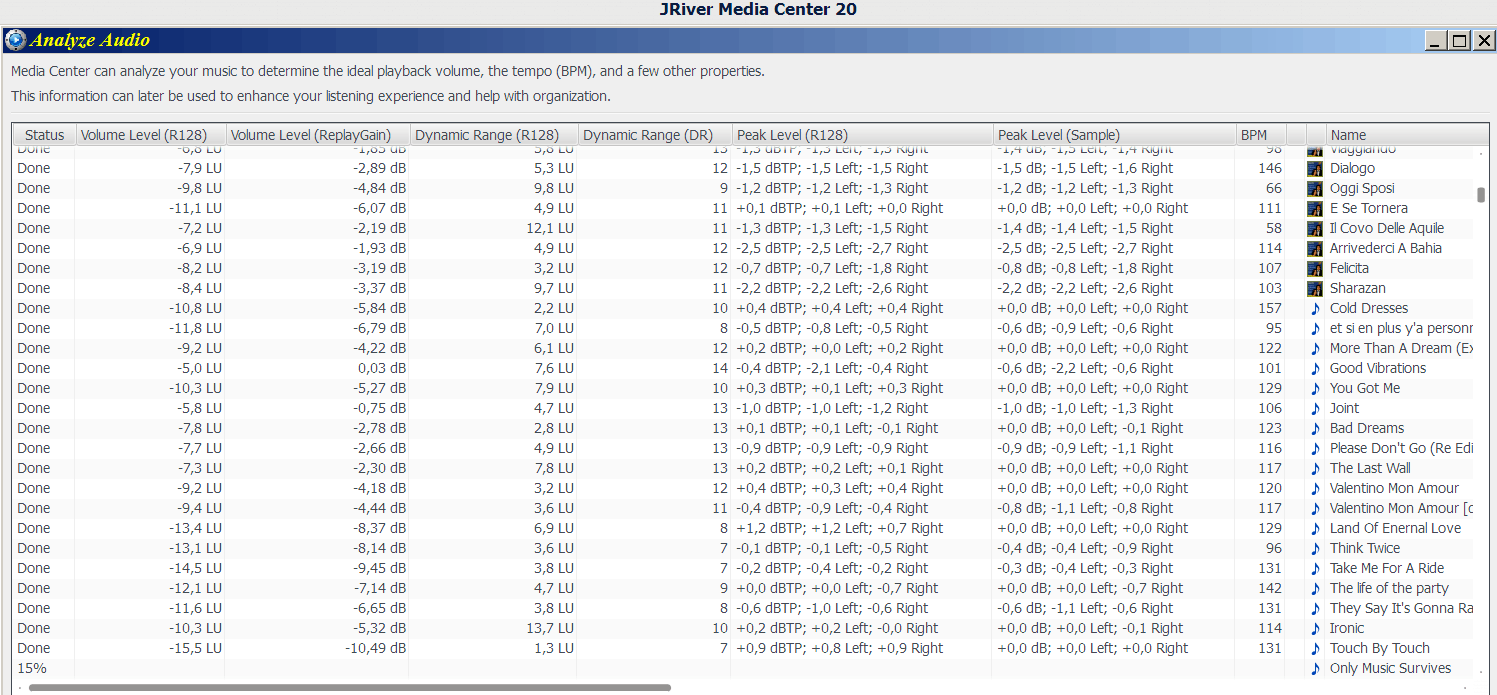The height and width of the screenshot is (695, 1497).
Task: Select the 15% progress row status
Action: pos(32,668)
